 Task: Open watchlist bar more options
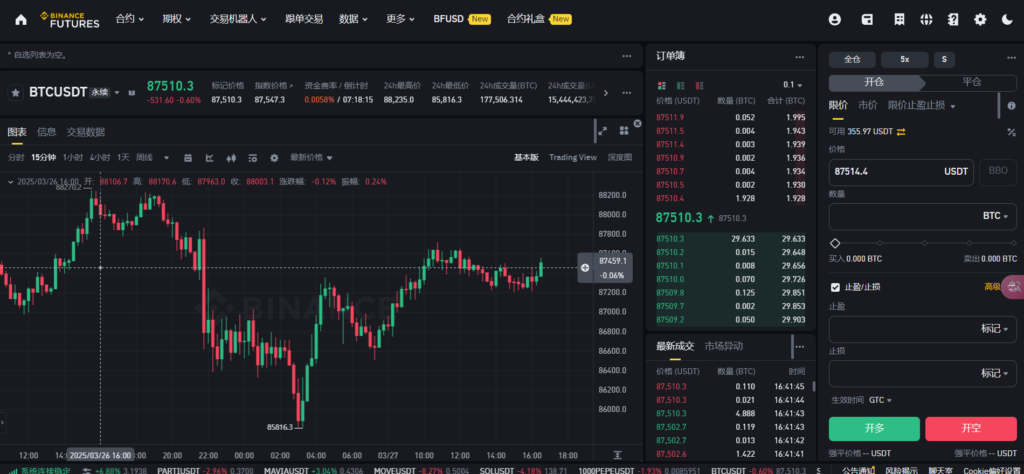[x=627, y=56]
